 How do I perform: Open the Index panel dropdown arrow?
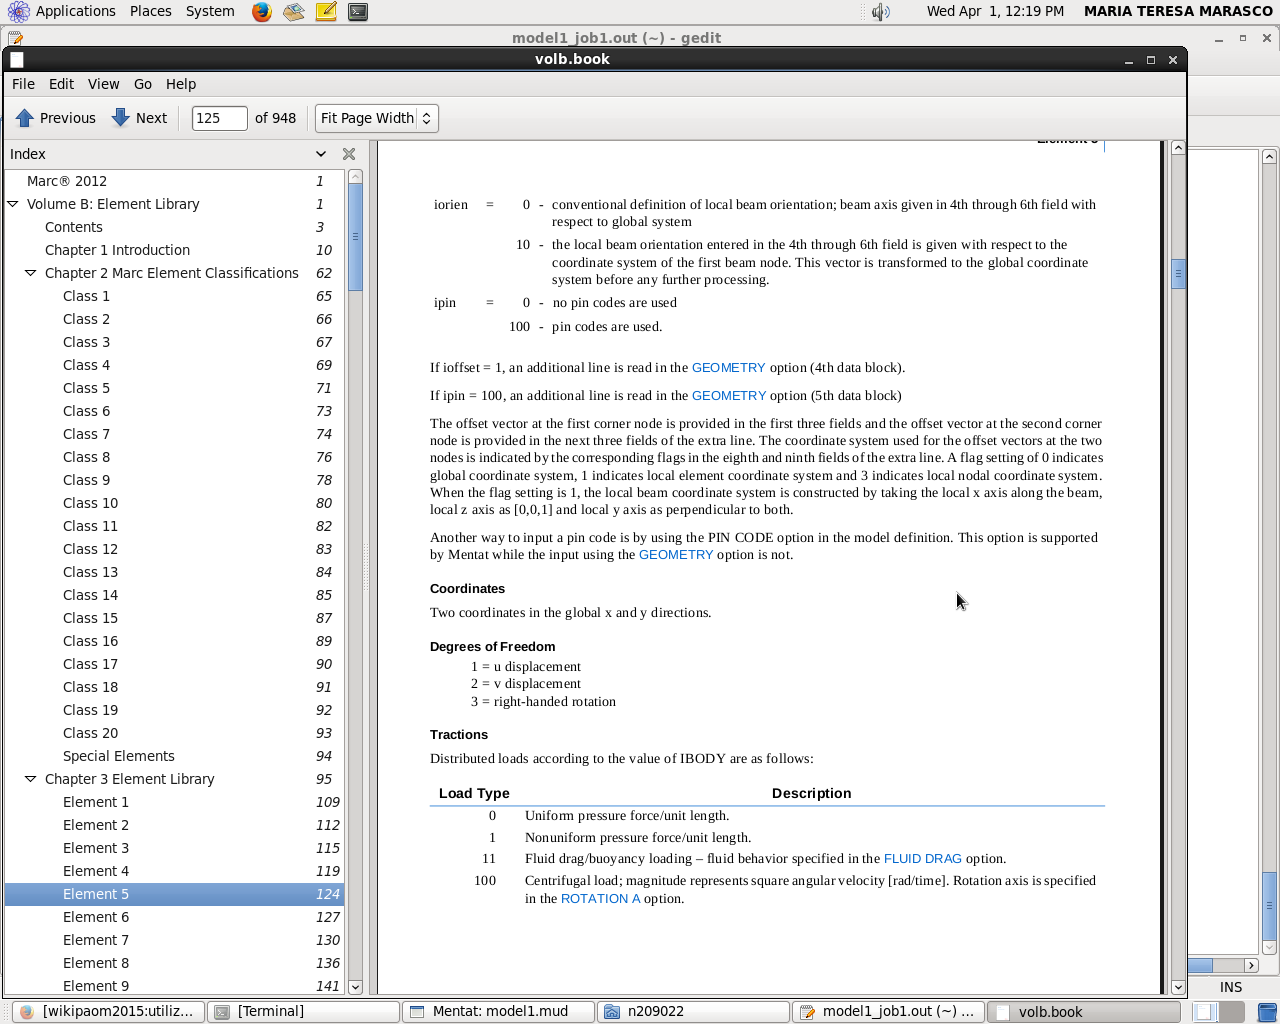click(x=321, y=154)
